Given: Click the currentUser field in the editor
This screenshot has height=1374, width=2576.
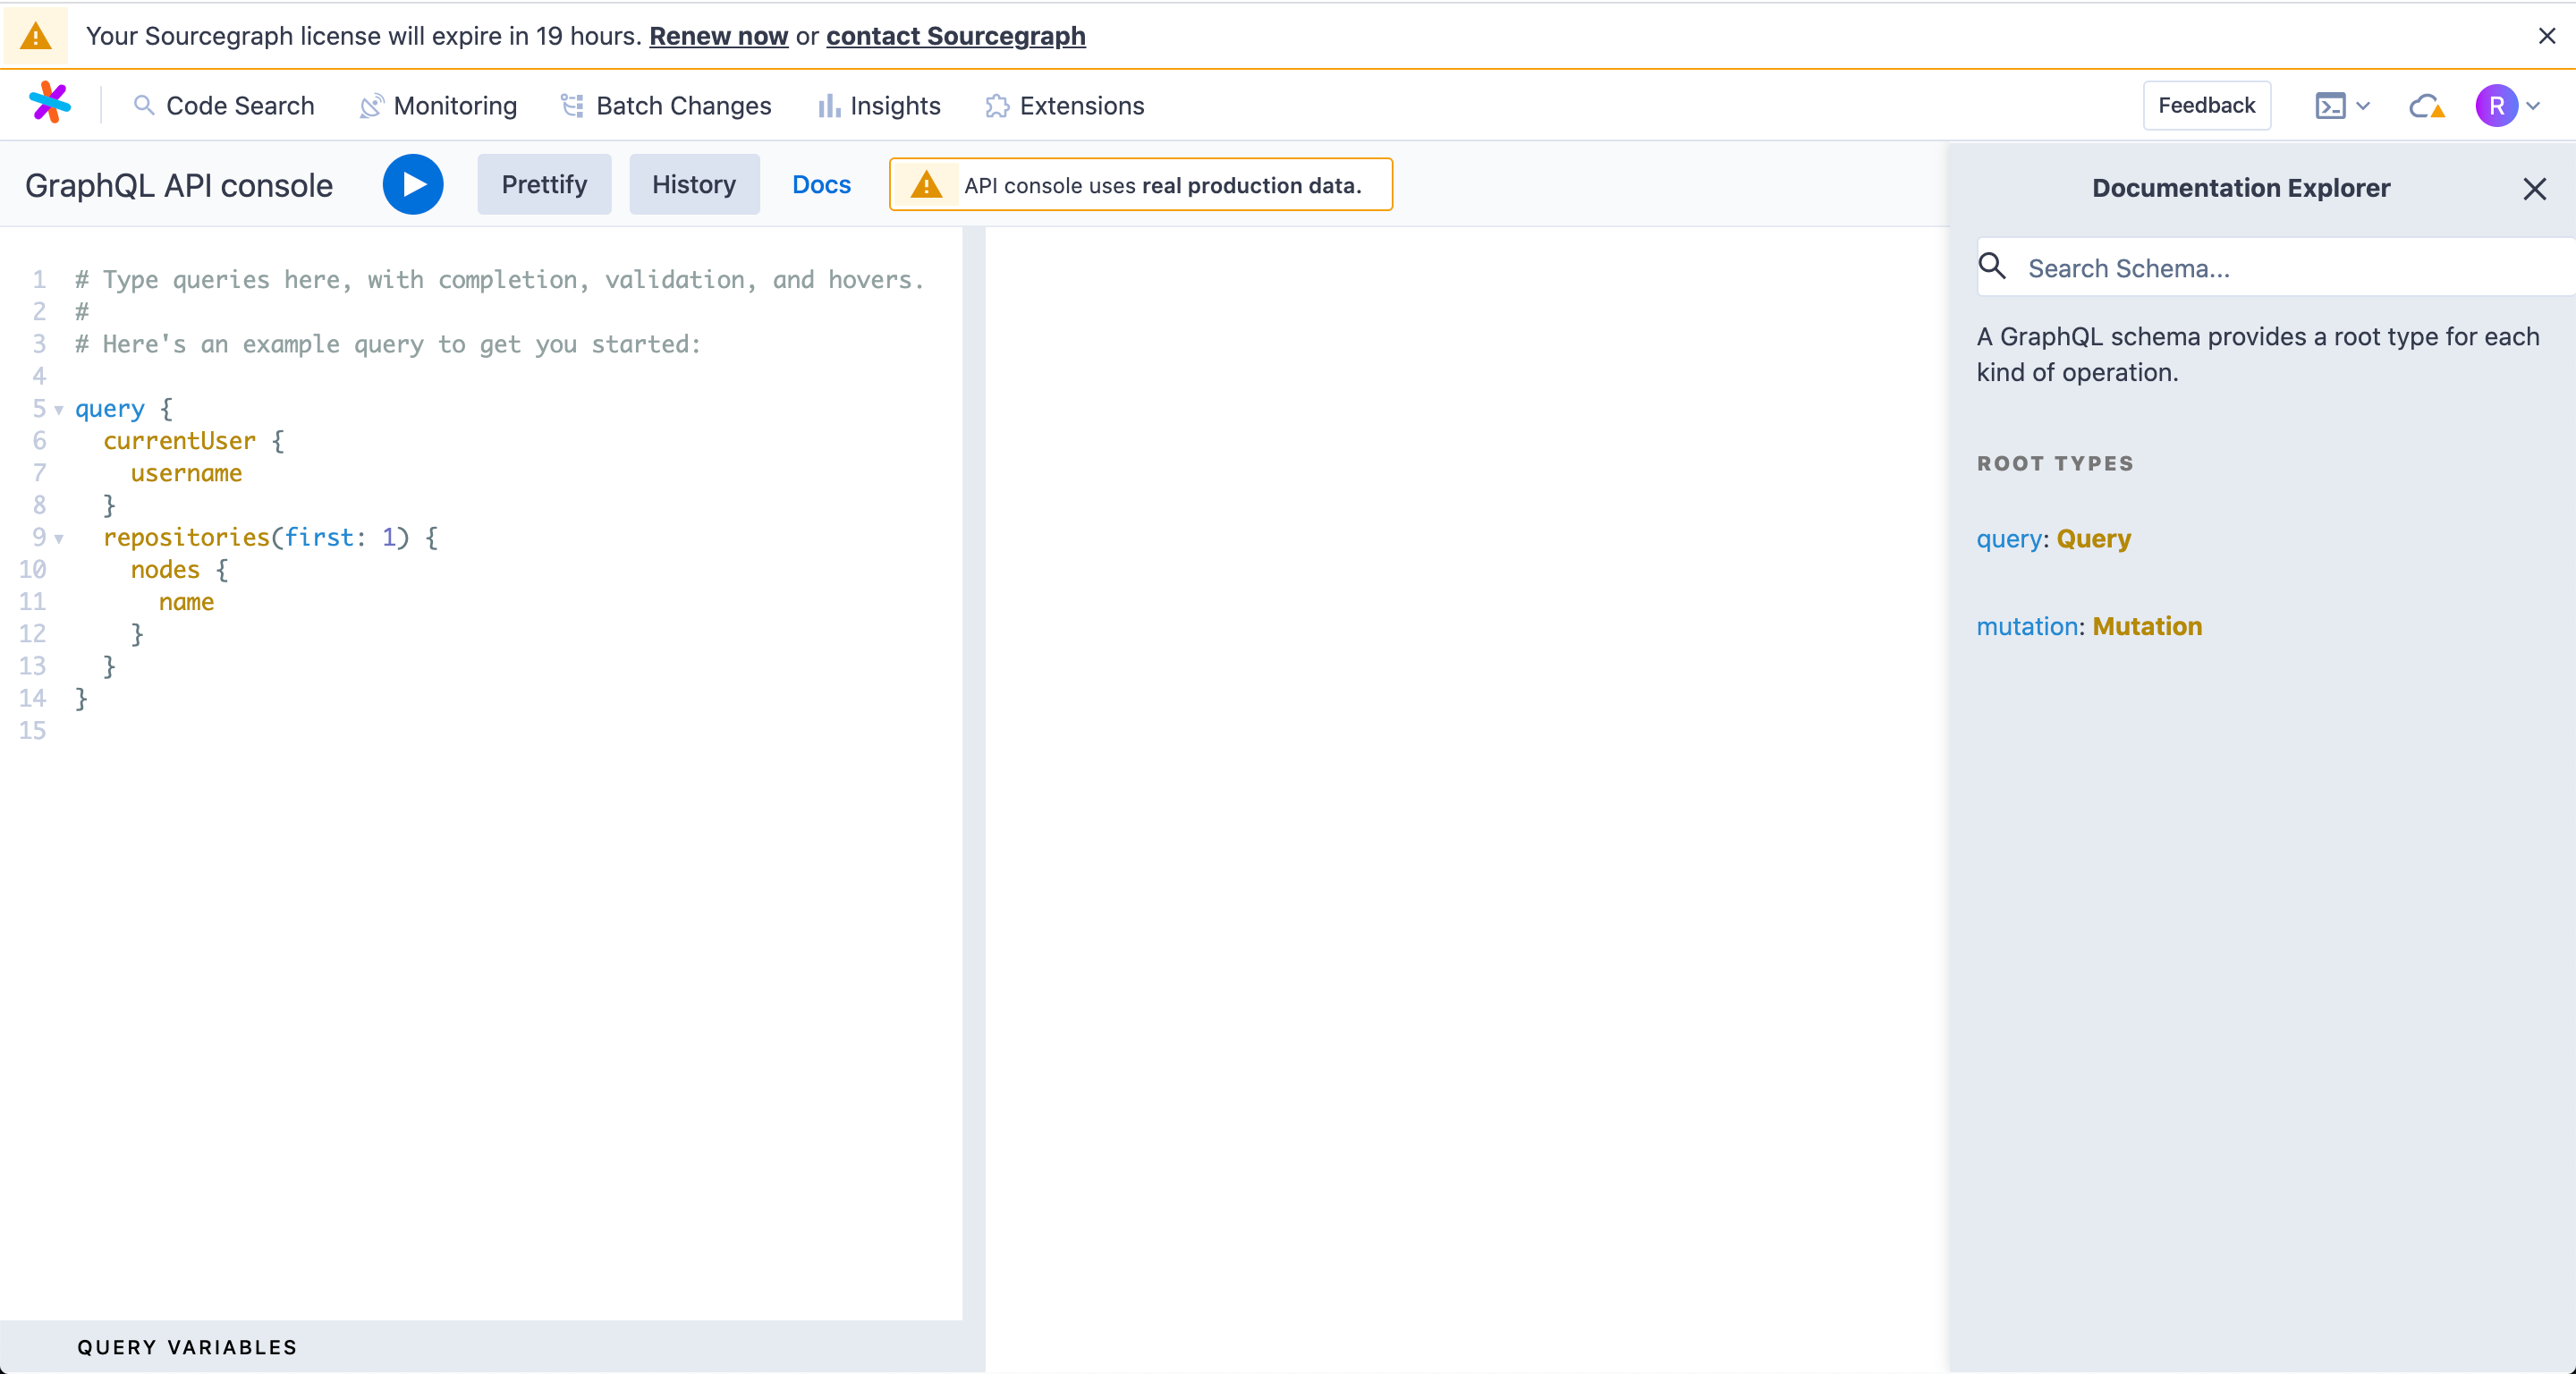Looking at the screenshot, I should (179, 441).
